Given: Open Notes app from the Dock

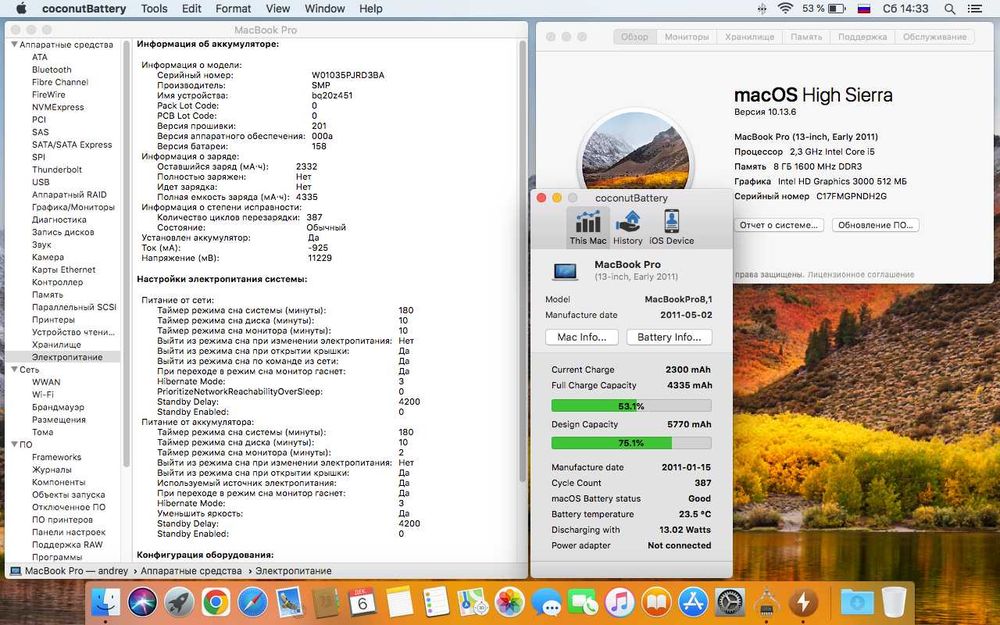Looking at the screenshot, I should point(400,602).
